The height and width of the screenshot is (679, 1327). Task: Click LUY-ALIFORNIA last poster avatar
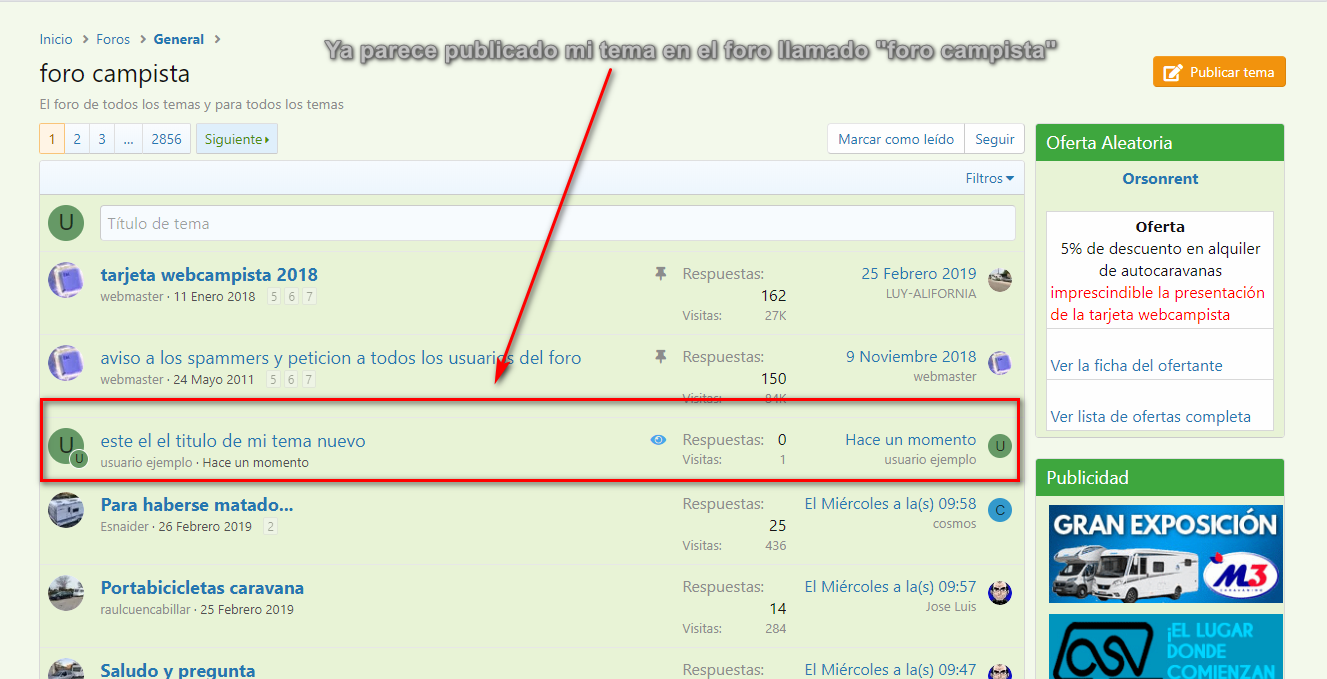(1000, 280)
